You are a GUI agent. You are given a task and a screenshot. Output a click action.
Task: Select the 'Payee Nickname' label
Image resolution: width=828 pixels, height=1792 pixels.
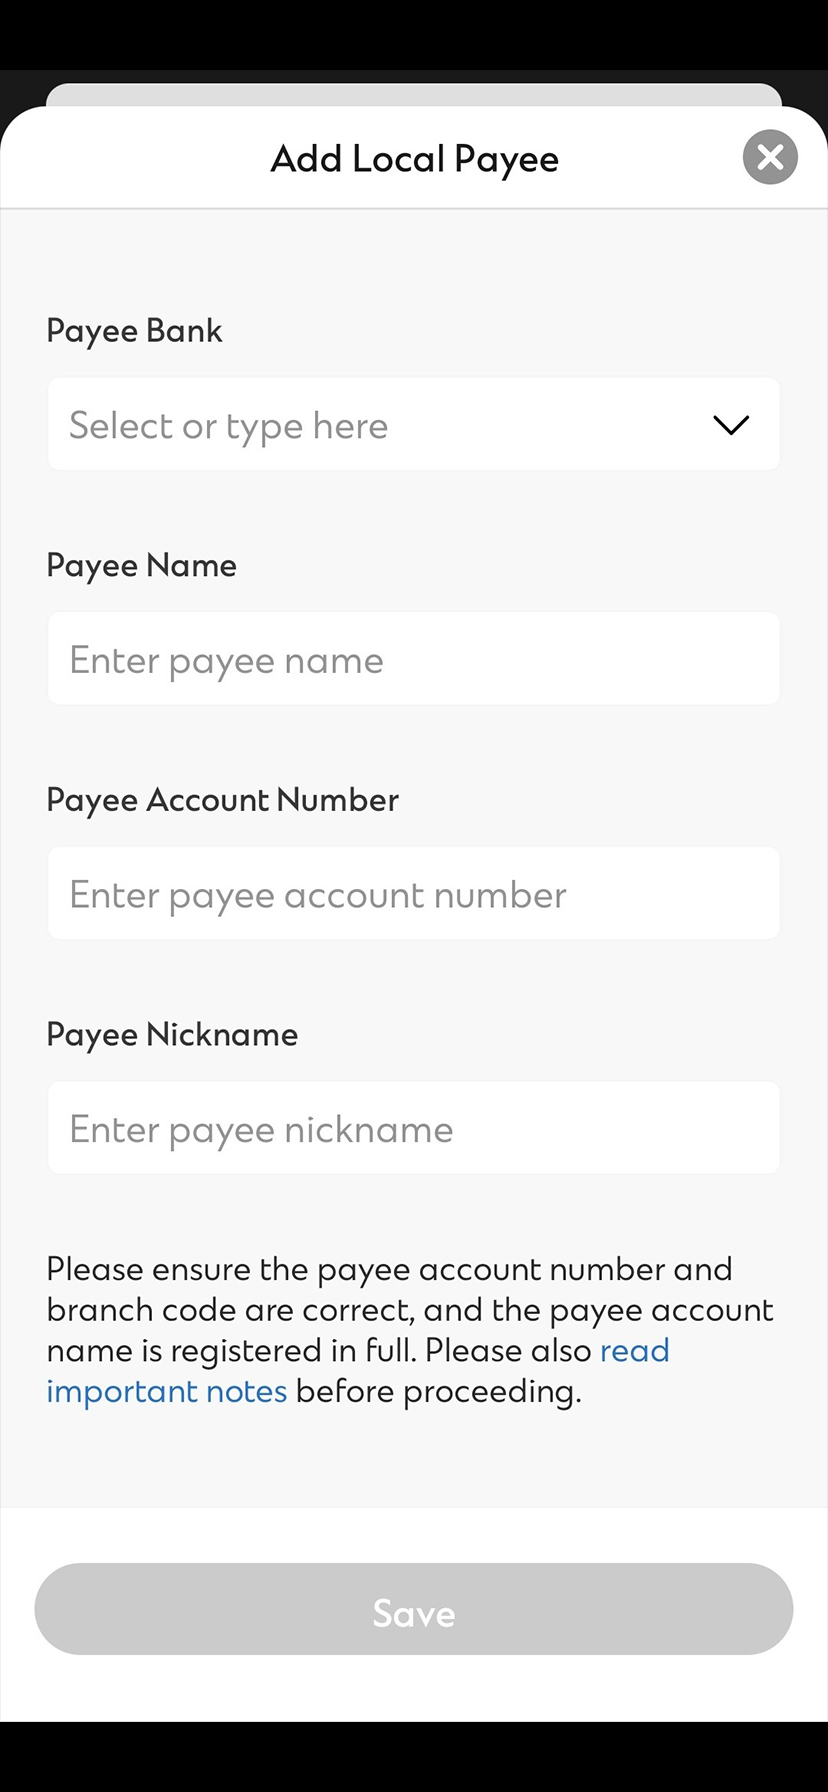click(172, 1034)
